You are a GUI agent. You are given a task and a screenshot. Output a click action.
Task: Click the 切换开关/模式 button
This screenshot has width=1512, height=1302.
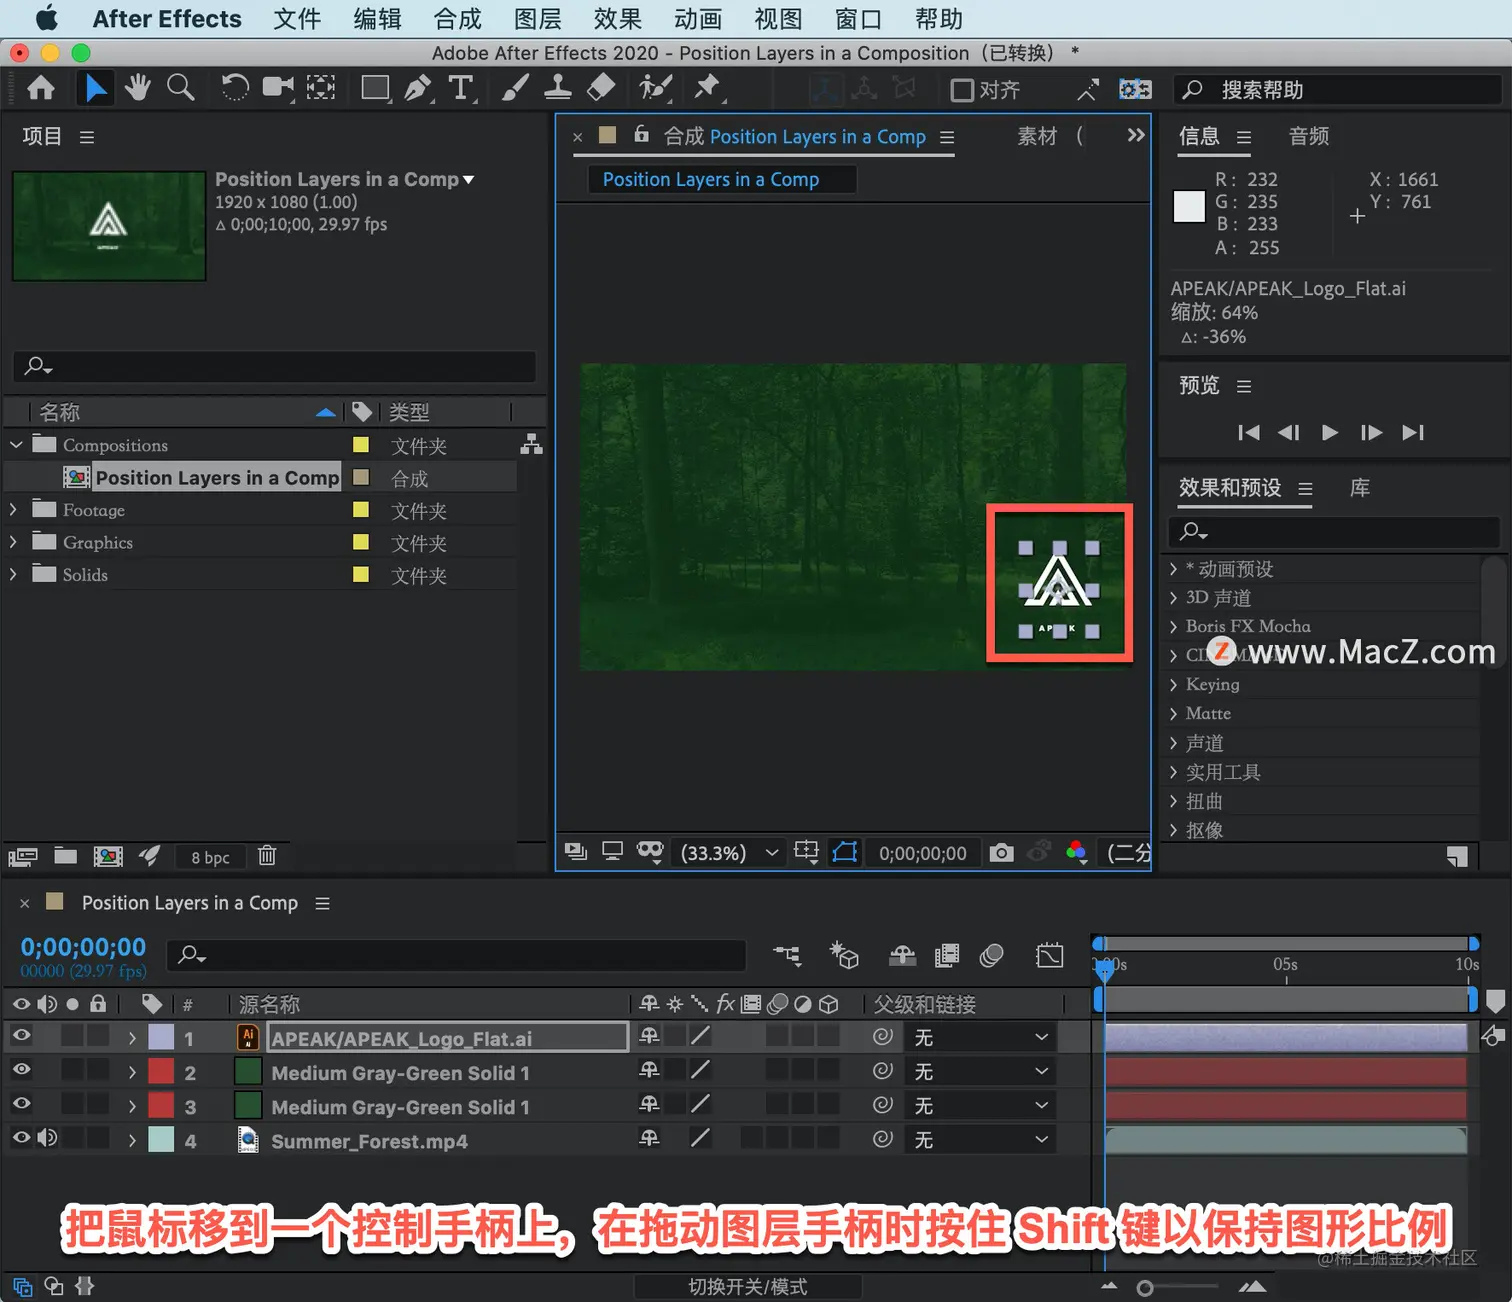747,1287
